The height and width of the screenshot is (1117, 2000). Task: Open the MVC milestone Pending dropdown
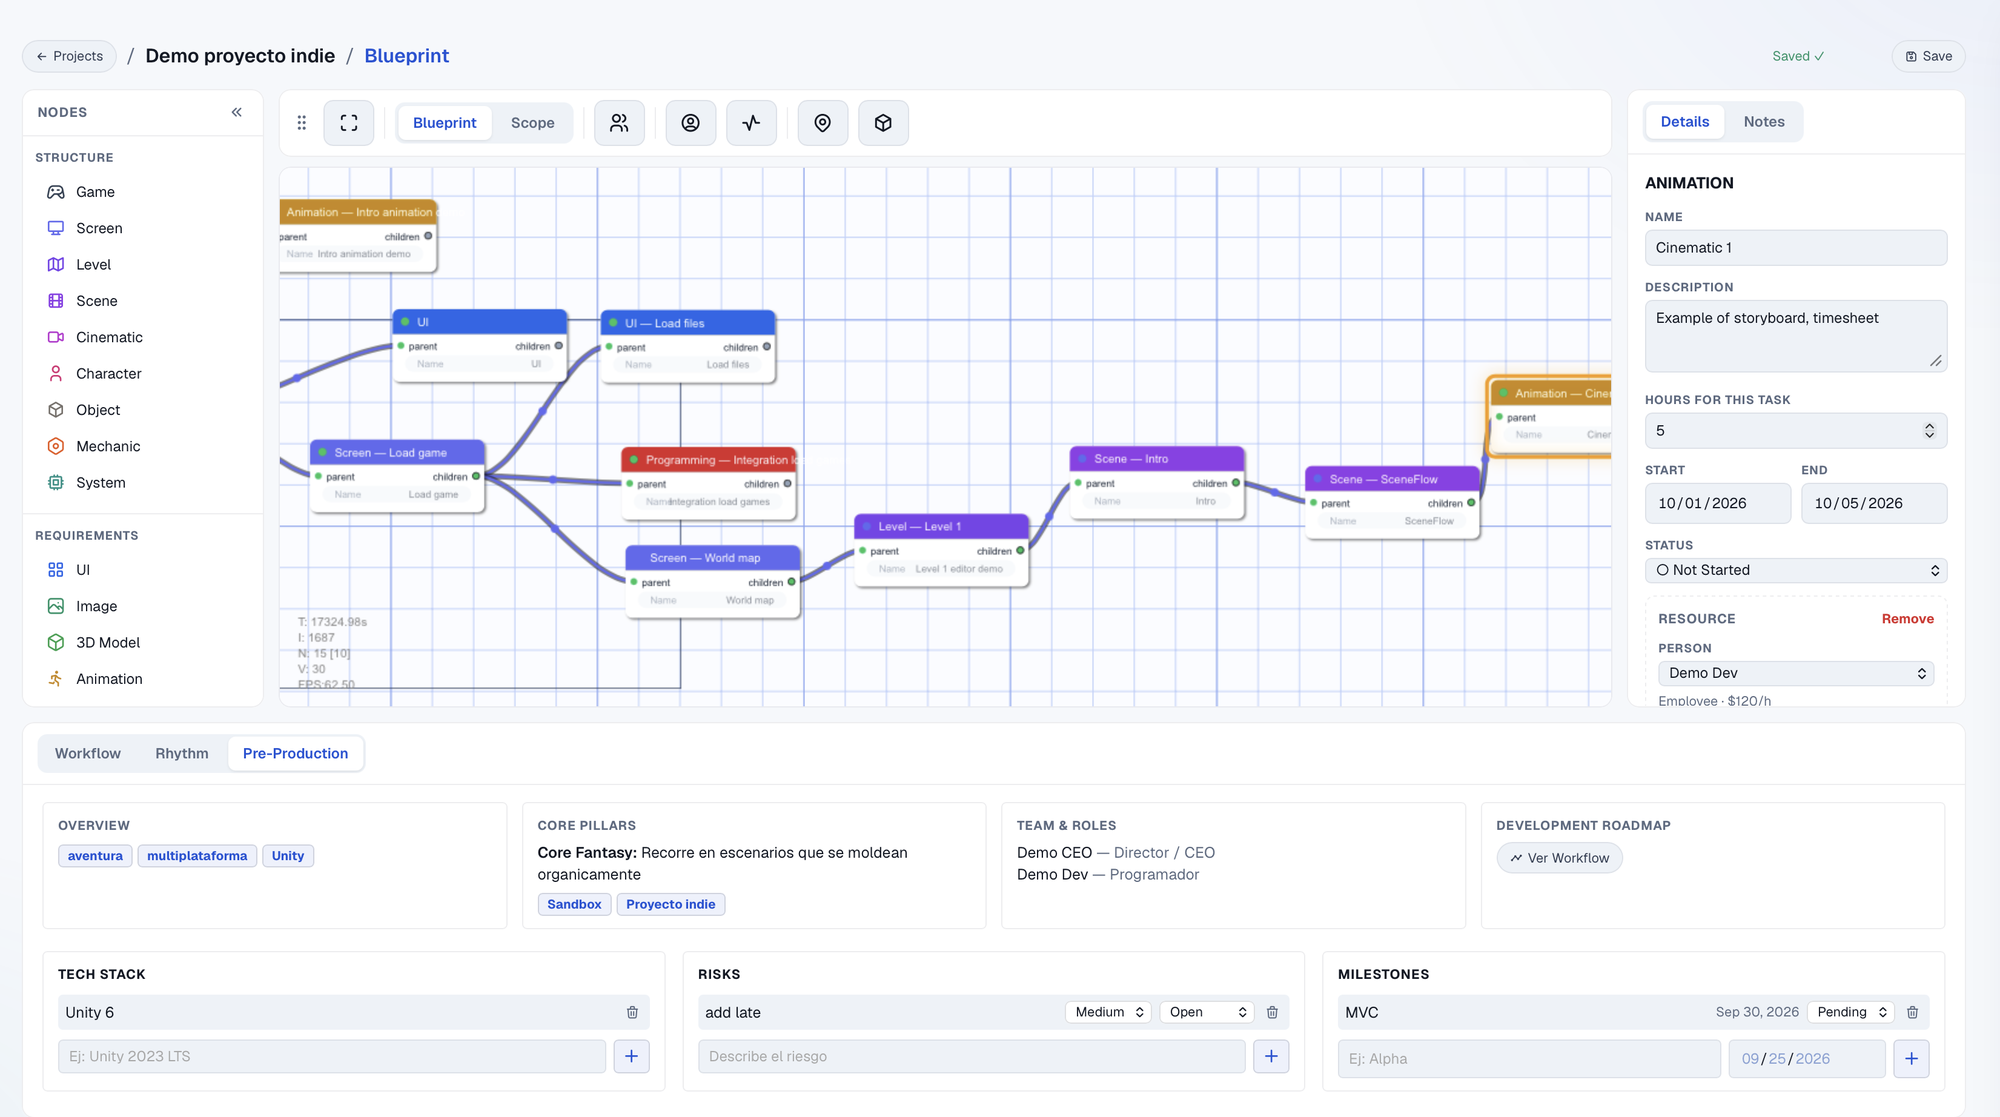pos(1851,1012)
